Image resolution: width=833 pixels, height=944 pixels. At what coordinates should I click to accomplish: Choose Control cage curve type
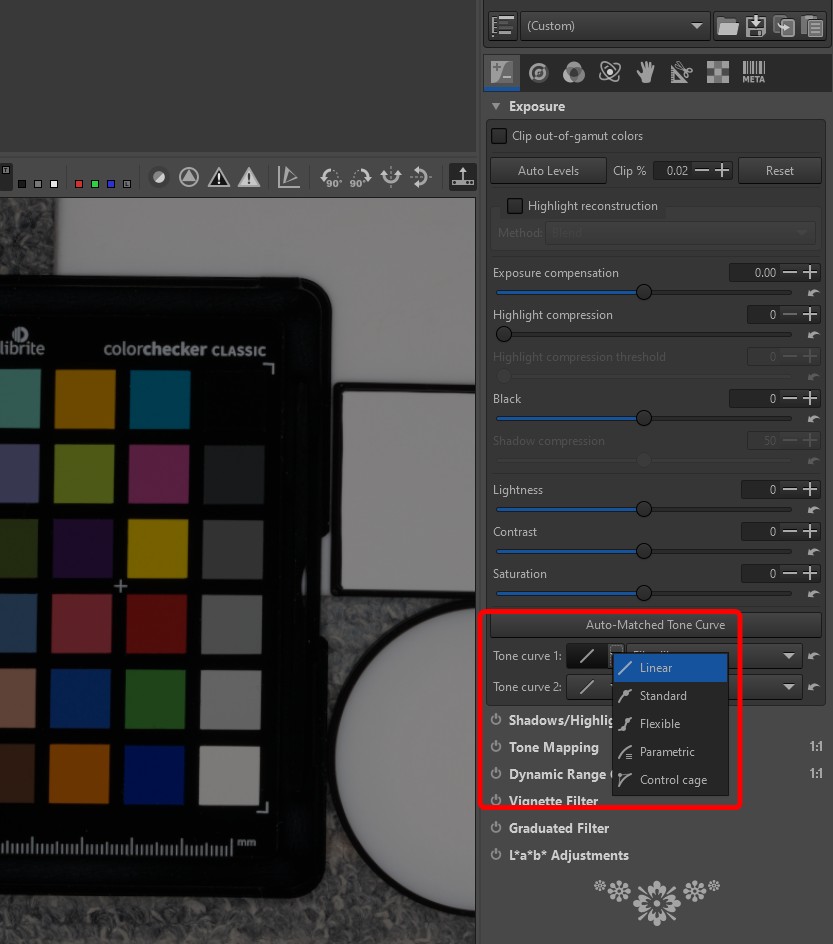[x=673, y=780]
